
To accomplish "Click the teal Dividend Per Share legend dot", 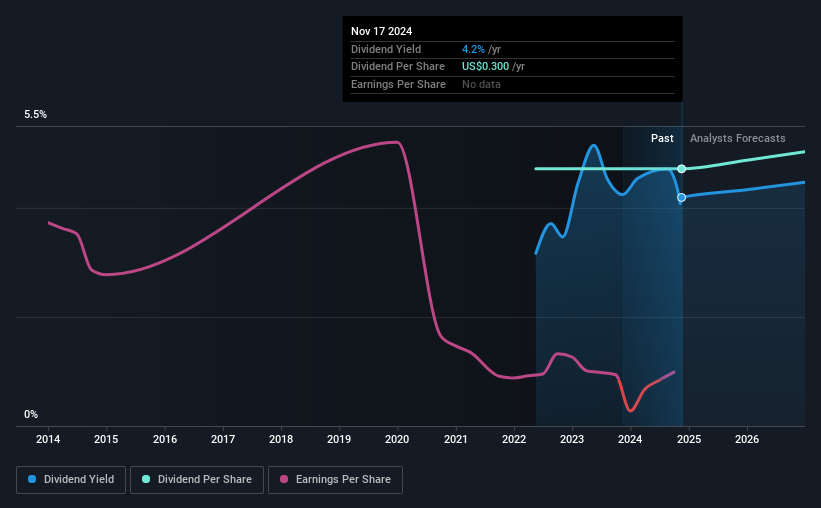I will click(x=146, y=479).
